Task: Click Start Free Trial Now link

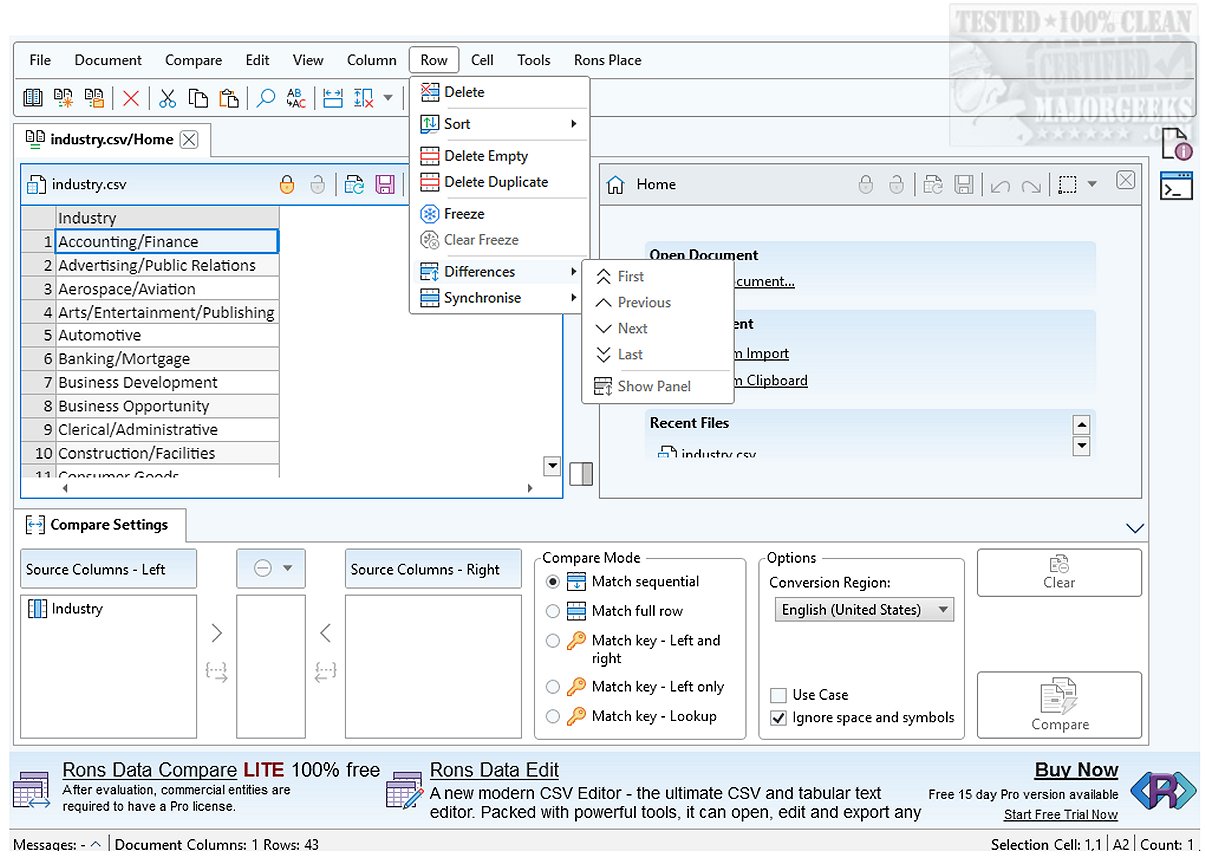Action: (1061, 815)
